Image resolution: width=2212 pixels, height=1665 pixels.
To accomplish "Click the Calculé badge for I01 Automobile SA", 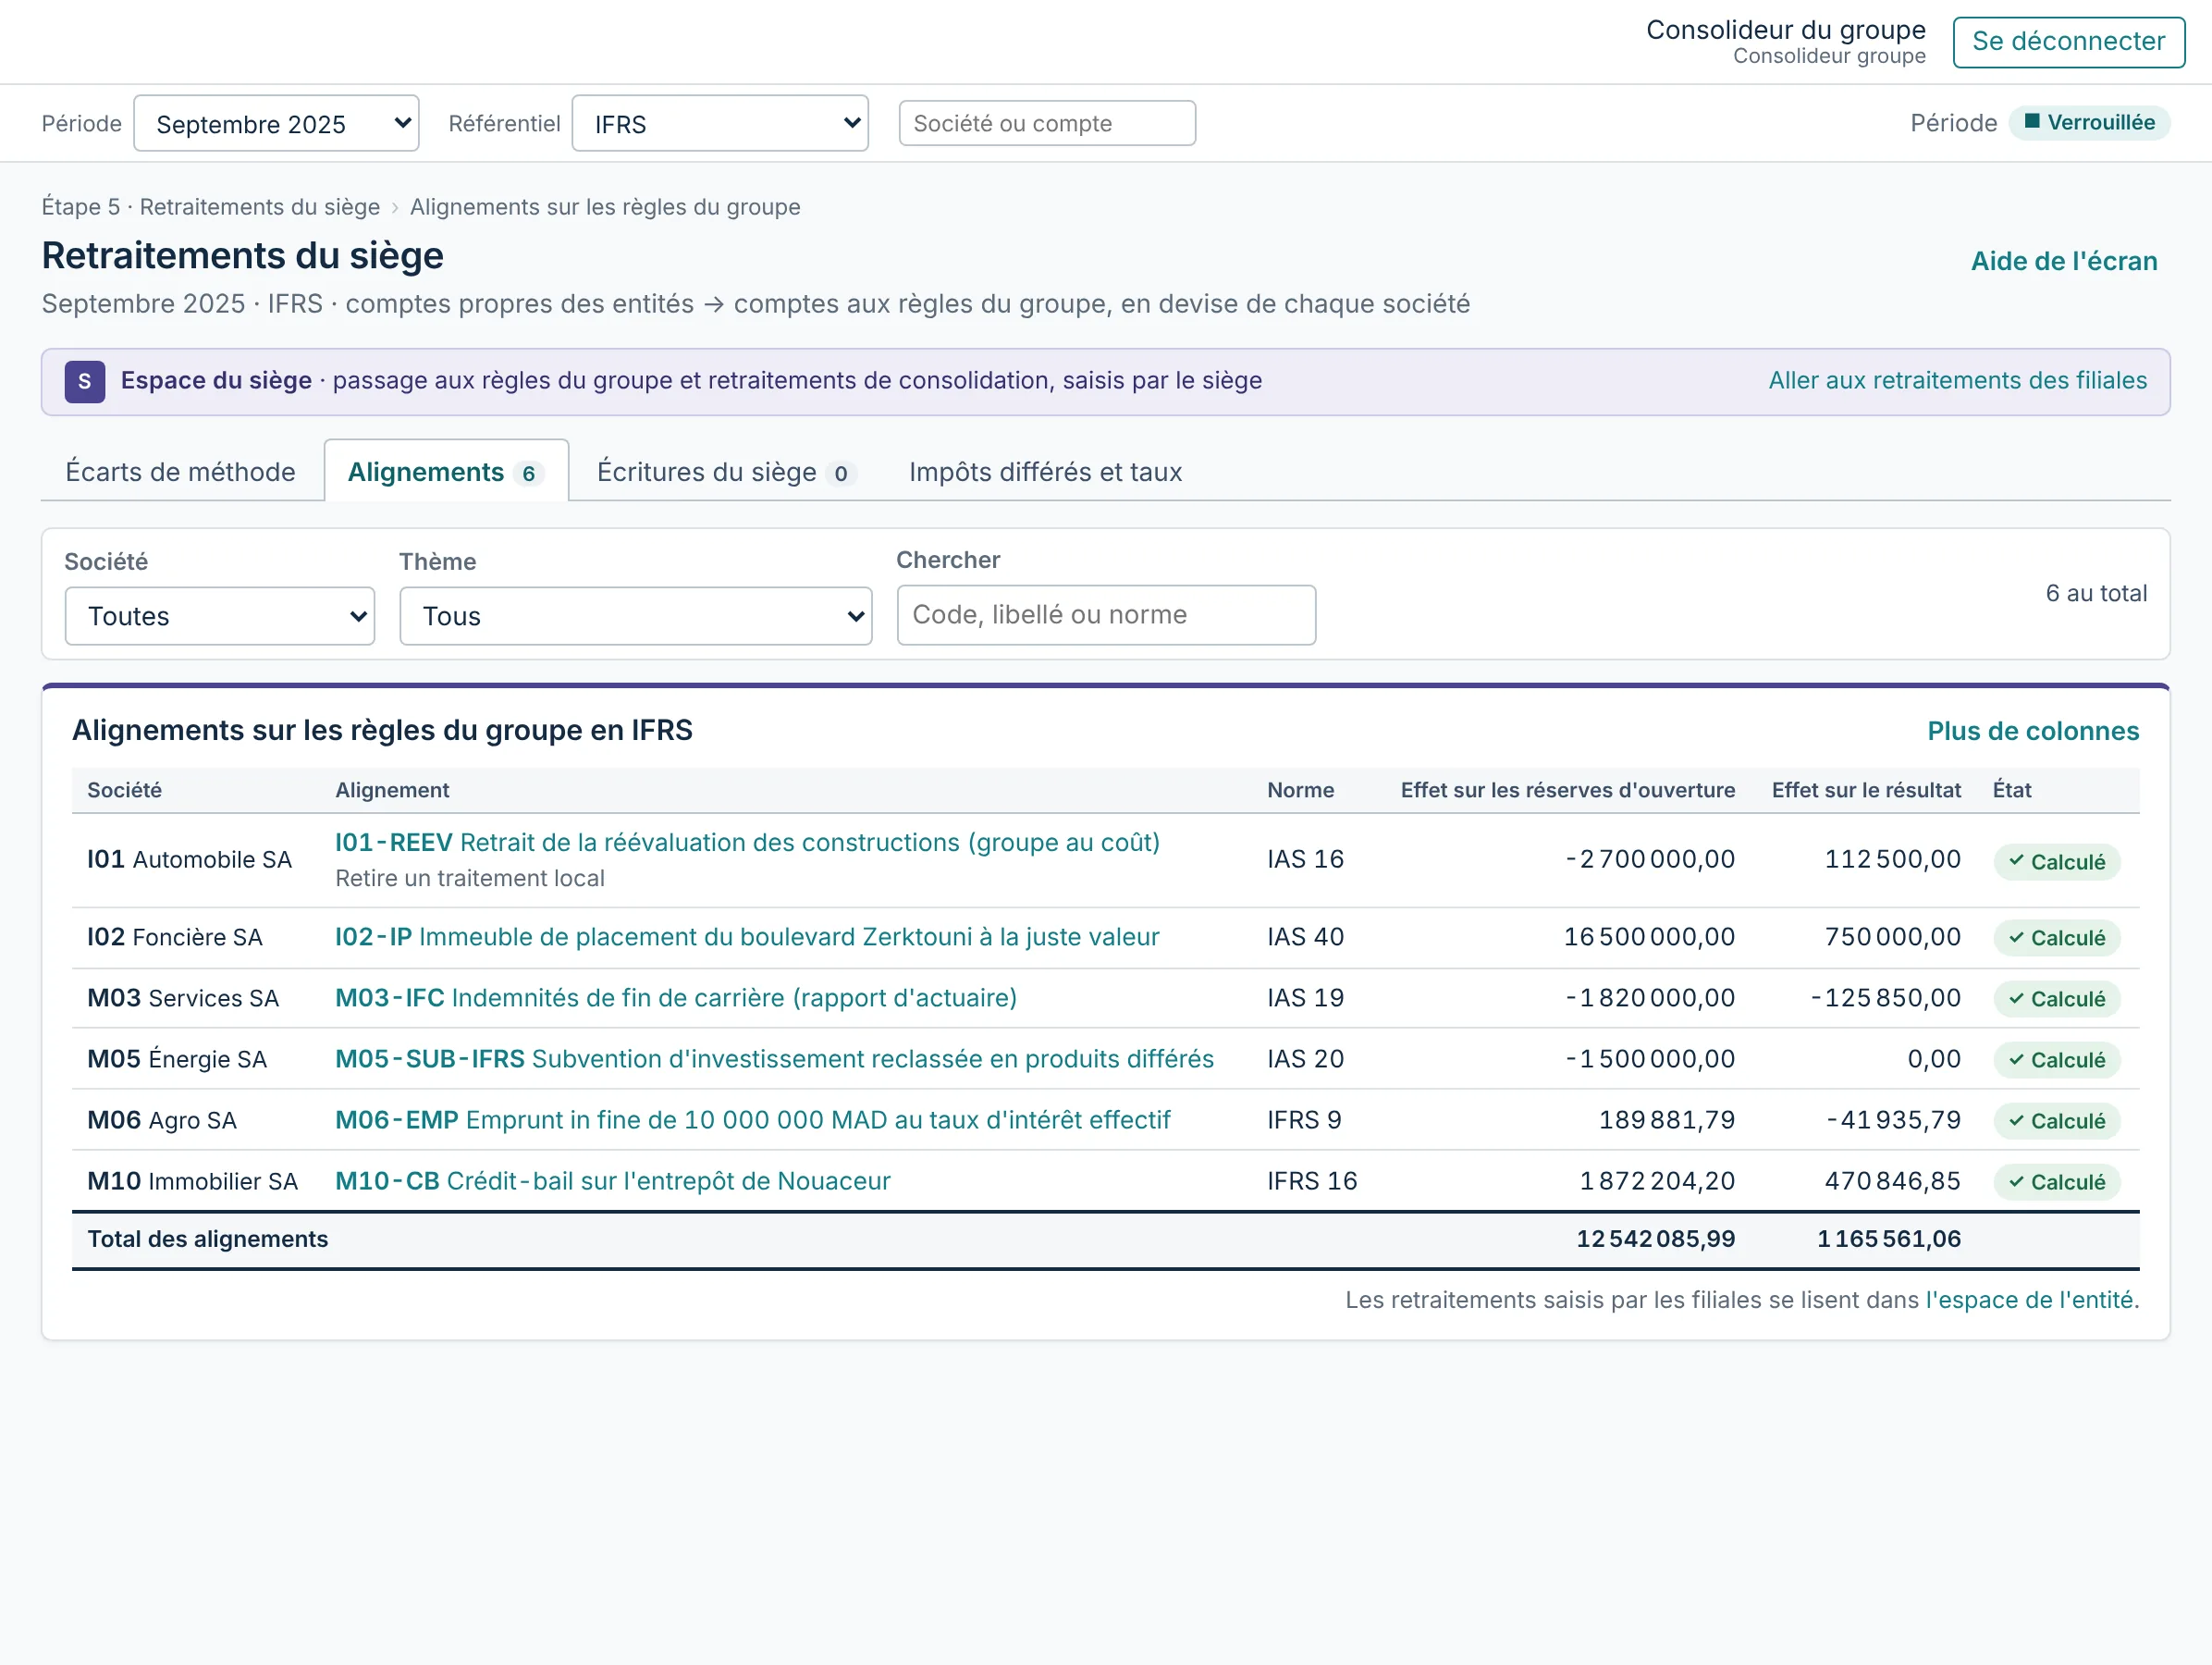I will [x=2056, y=861].
